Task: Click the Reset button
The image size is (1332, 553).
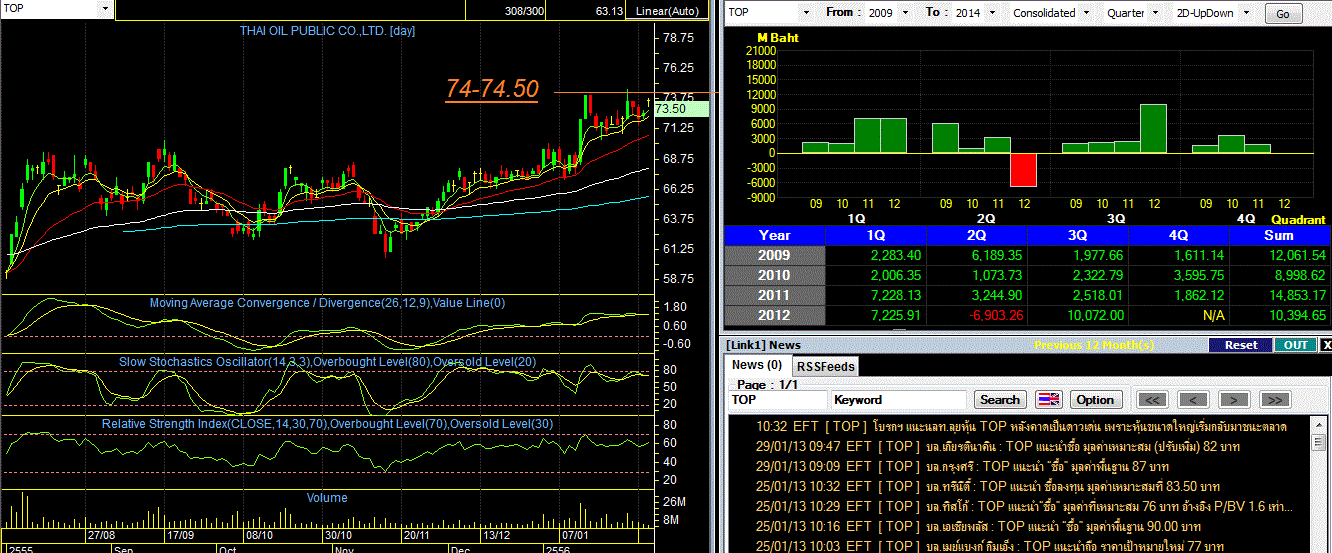Action: point(1240,345)
